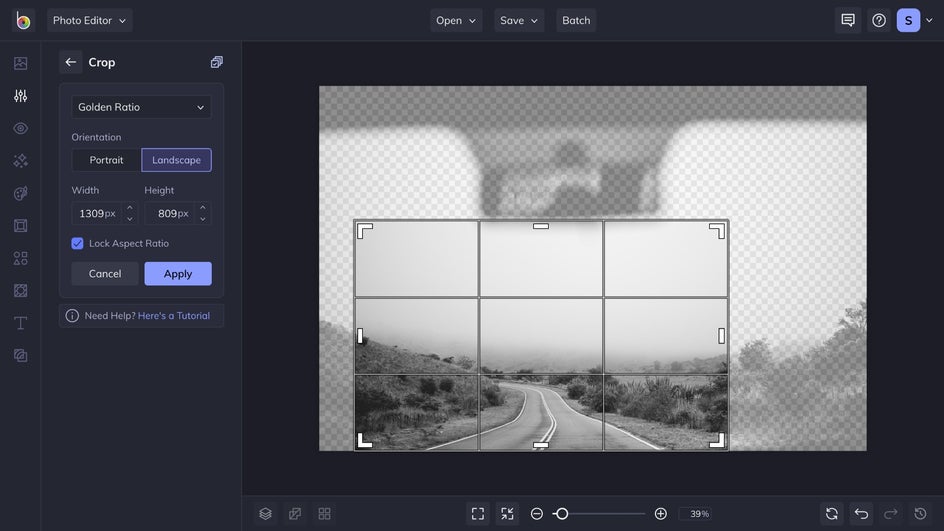The width and height of the screenshot is (944, 531).
Task: Open the Golden Ratio dropdown
Action: 141,107
